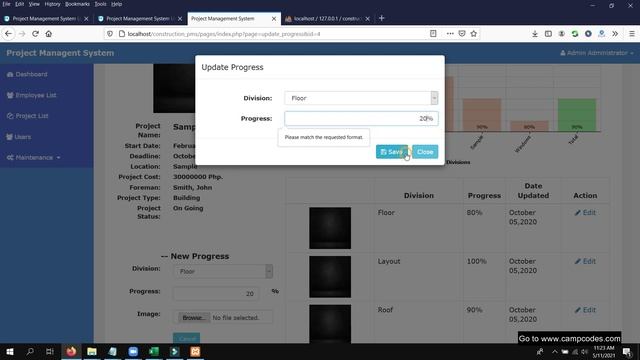
Task: Open Excel from the taskbar
Action: [x=154, y=351]
